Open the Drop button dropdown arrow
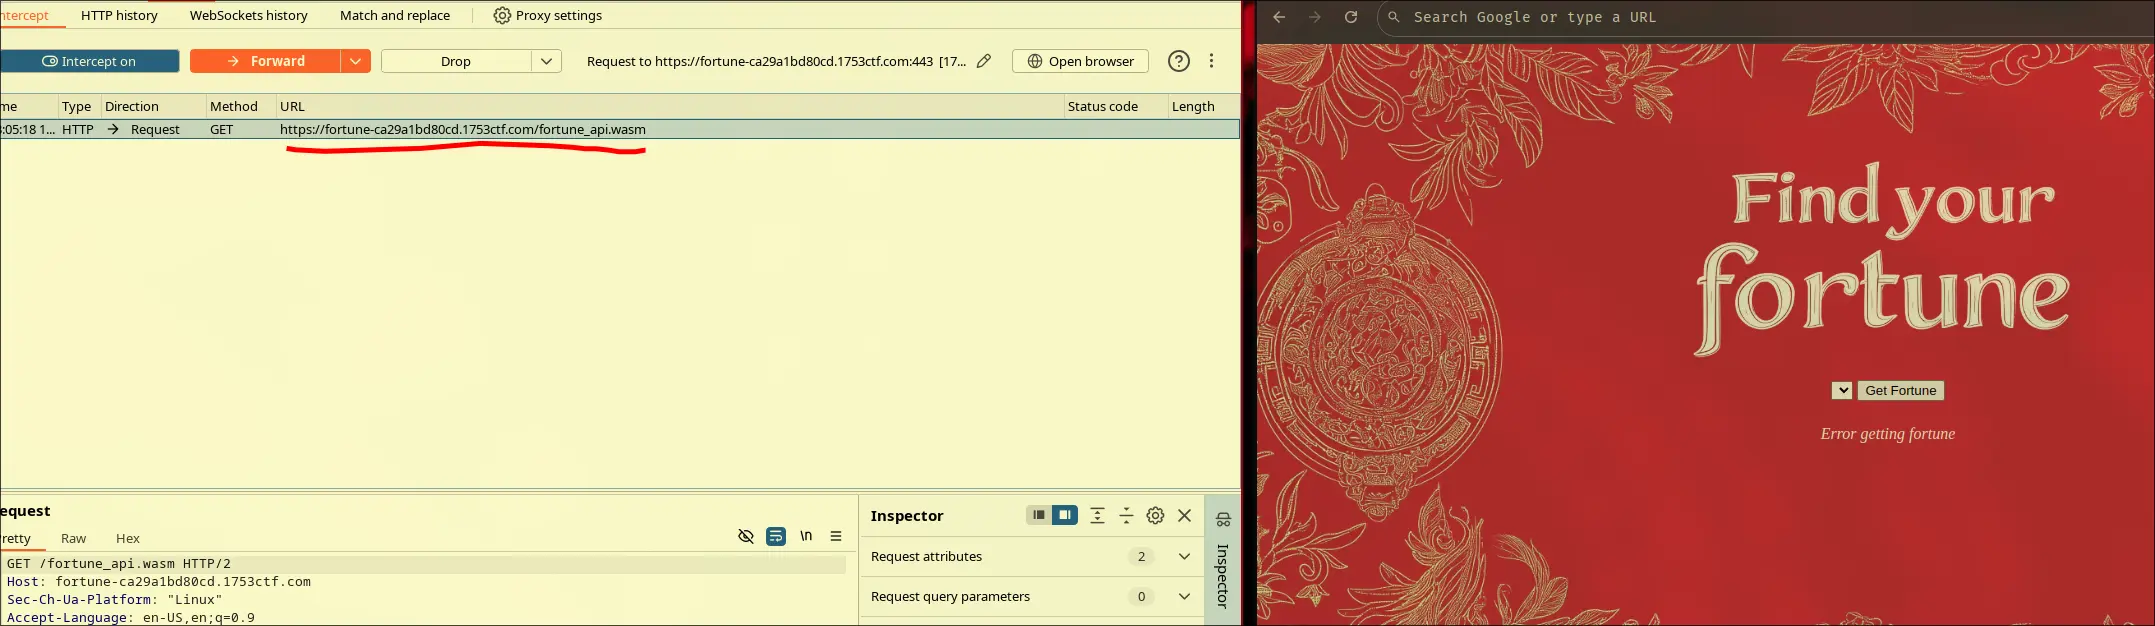 546,61
